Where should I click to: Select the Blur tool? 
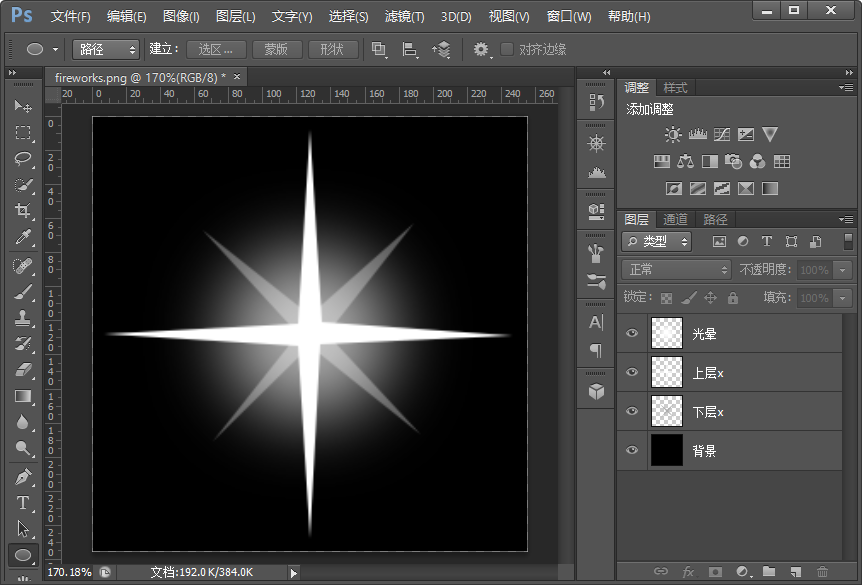[x=23, y=422]
